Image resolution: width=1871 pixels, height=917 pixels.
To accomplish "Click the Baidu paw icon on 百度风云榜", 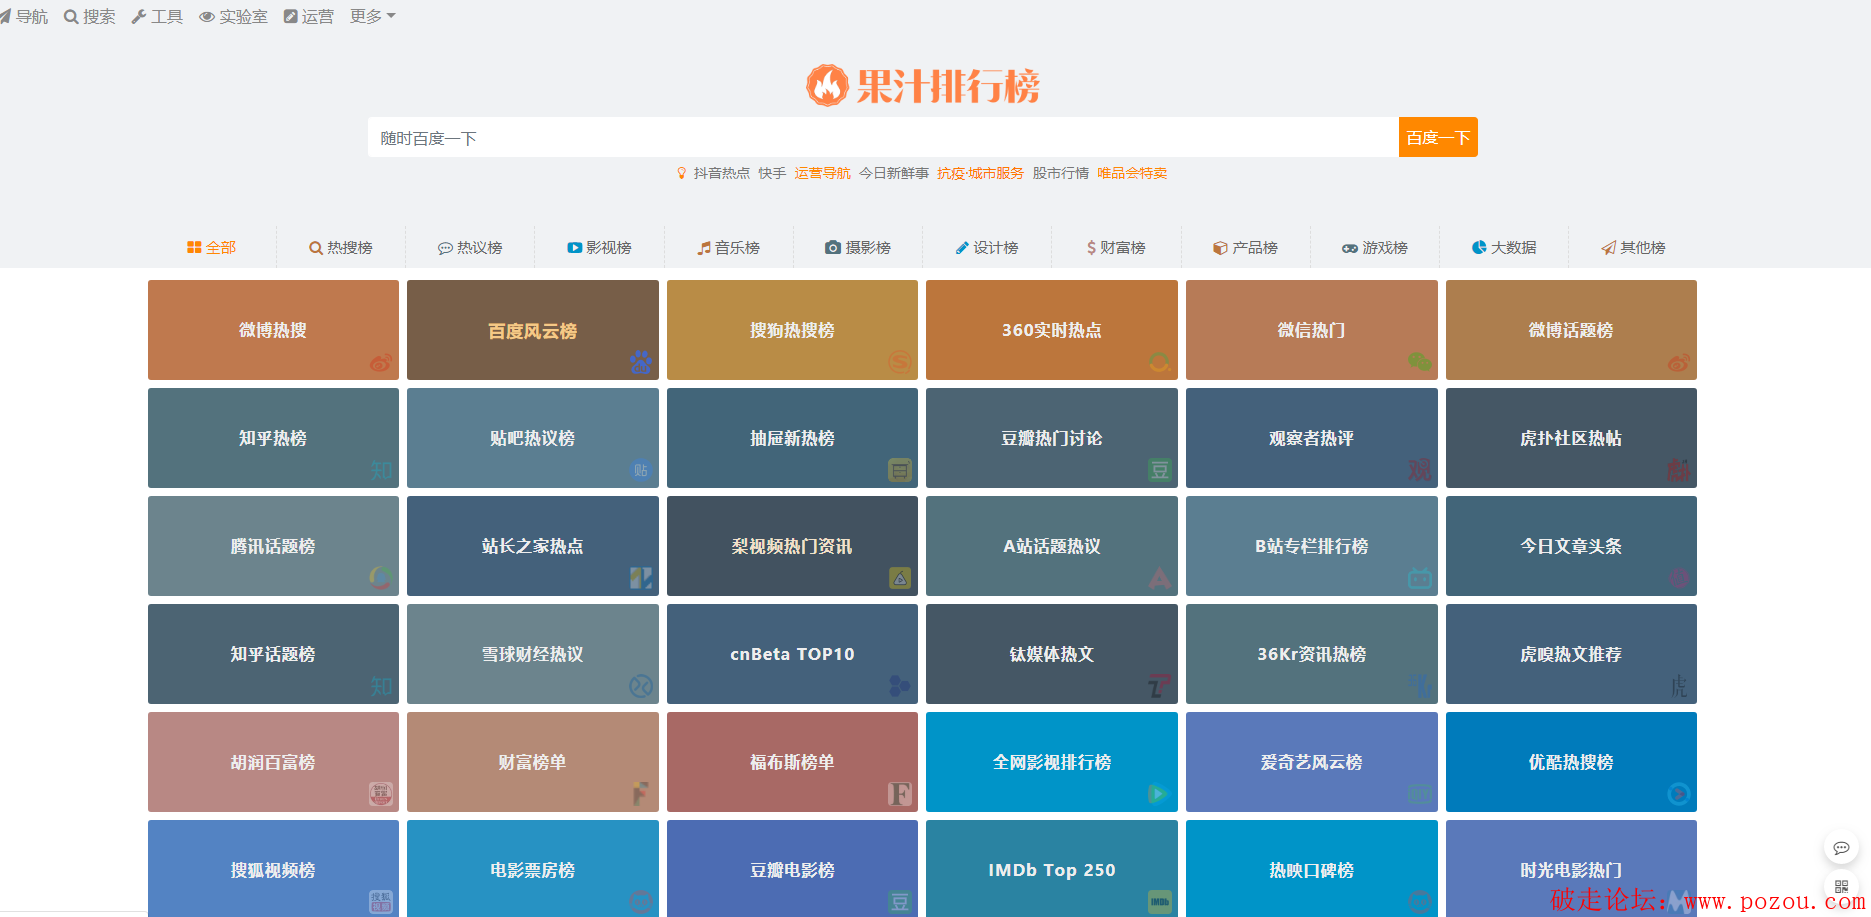I will pyautogui.click(x=641, y=362).
